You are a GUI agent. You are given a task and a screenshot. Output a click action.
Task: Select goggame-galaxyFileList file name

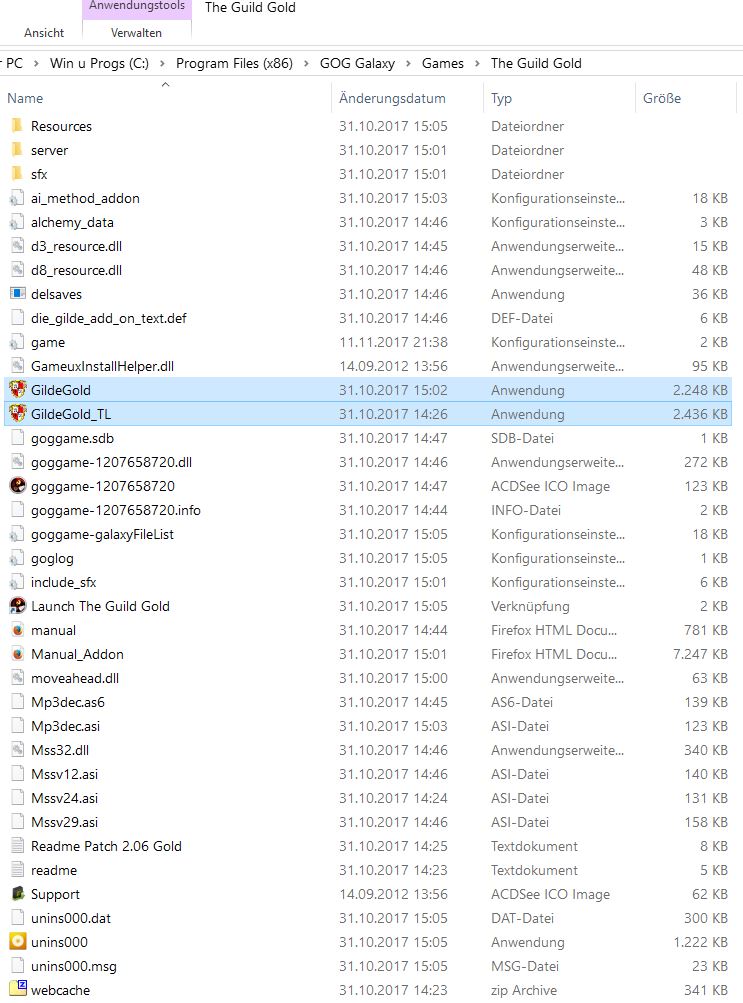pyautogui.click(x=102, y=534)
